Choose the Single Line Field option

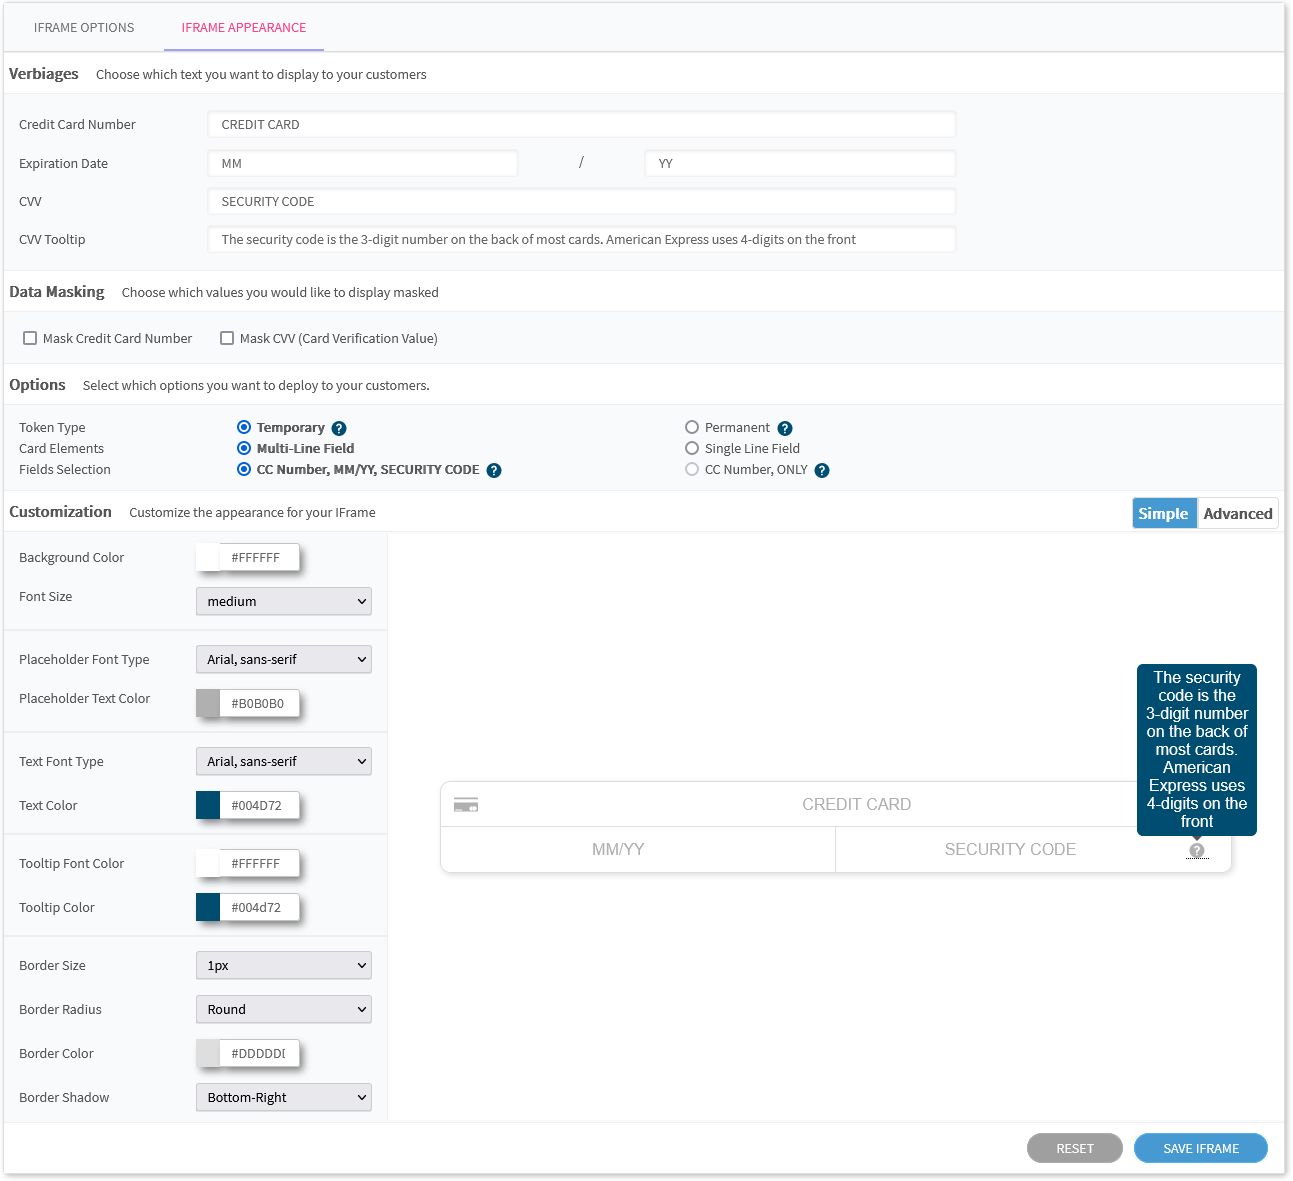click(x=692, y=448)
